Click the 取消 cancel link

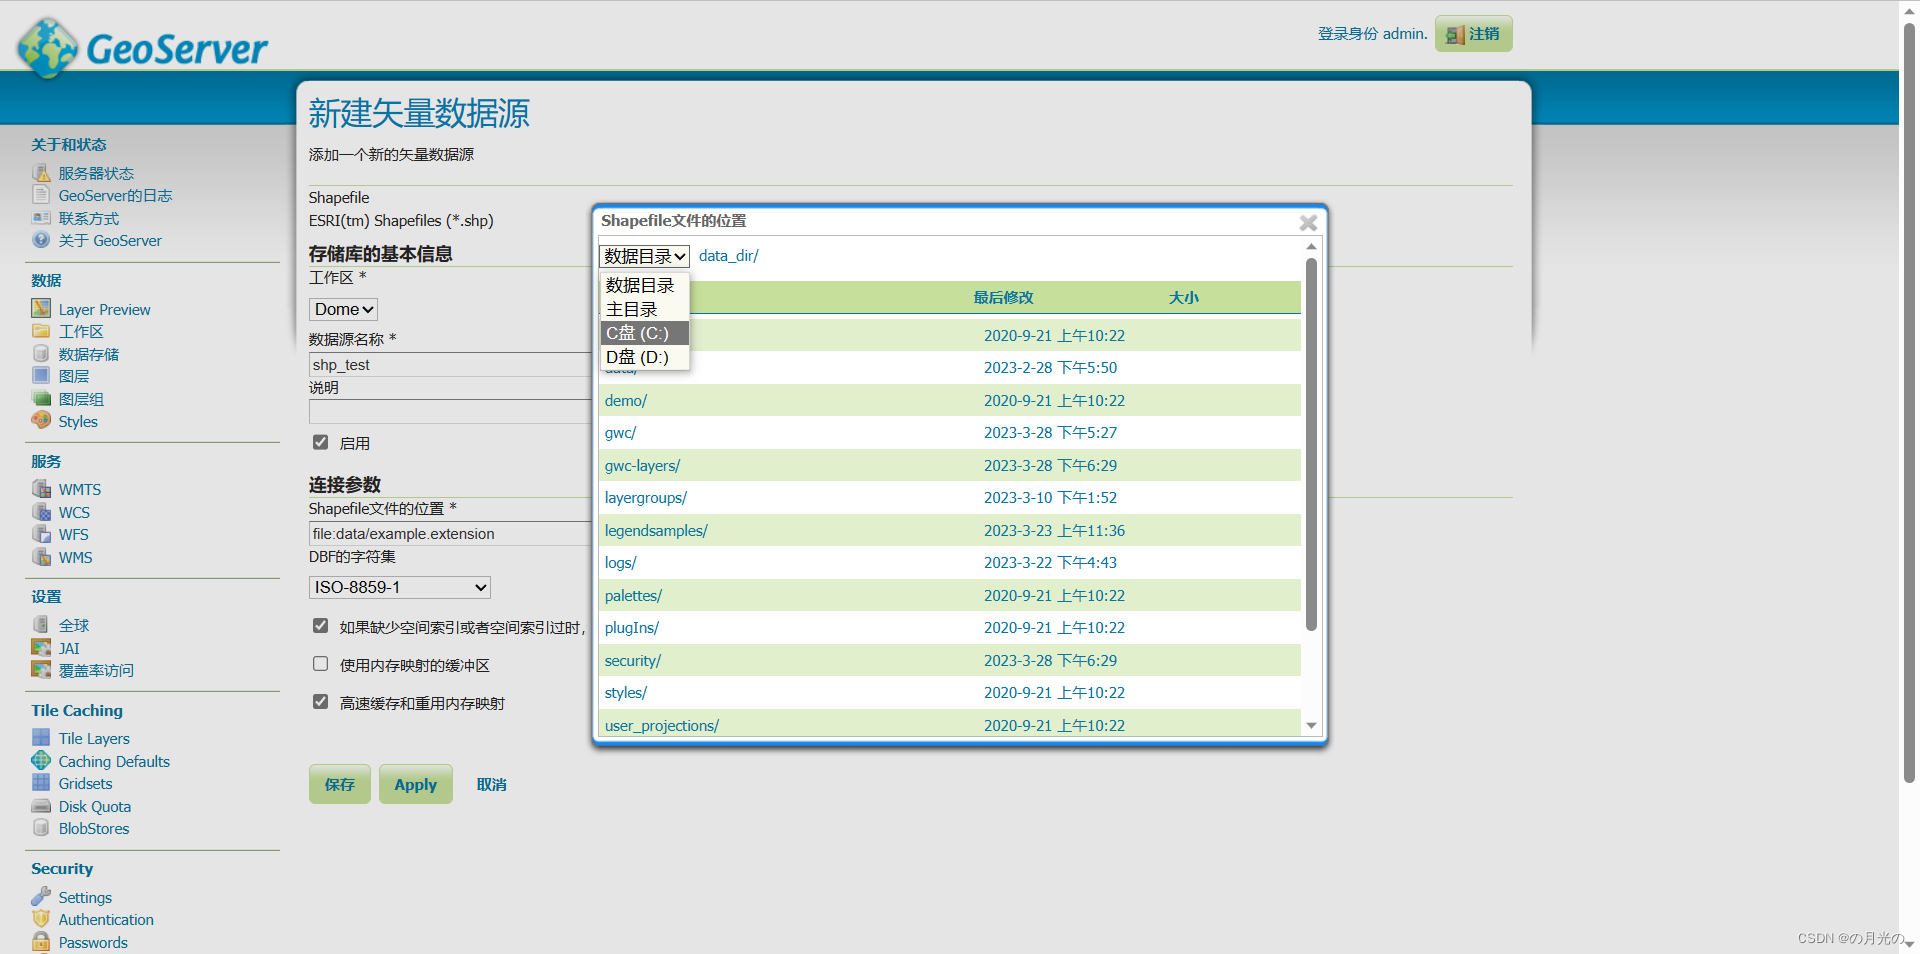tap(491, 784)
